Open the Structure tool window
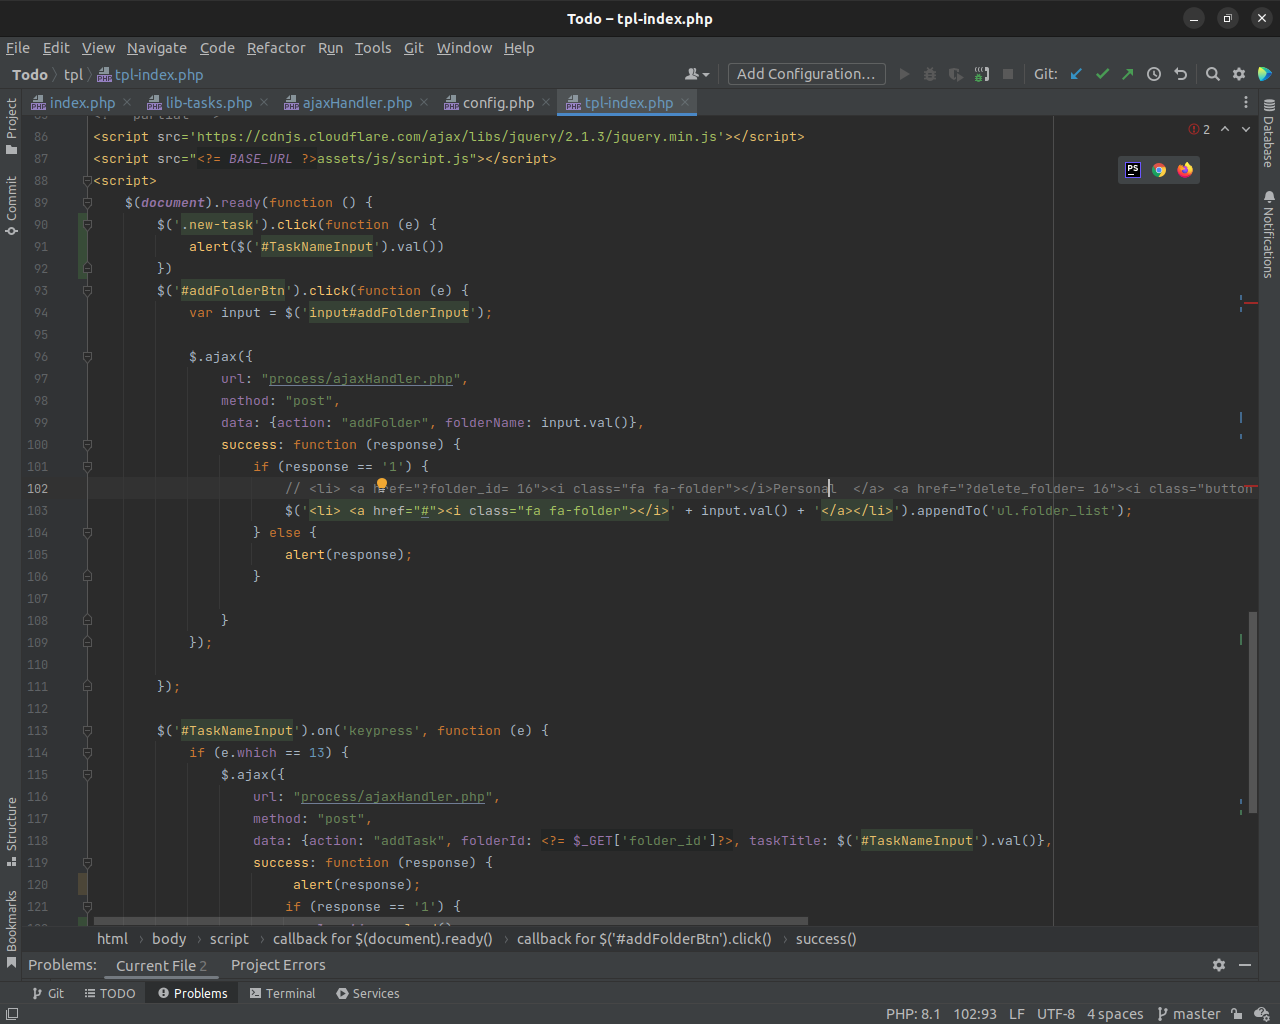1280x1024 pixels. (x=11, y=831)
